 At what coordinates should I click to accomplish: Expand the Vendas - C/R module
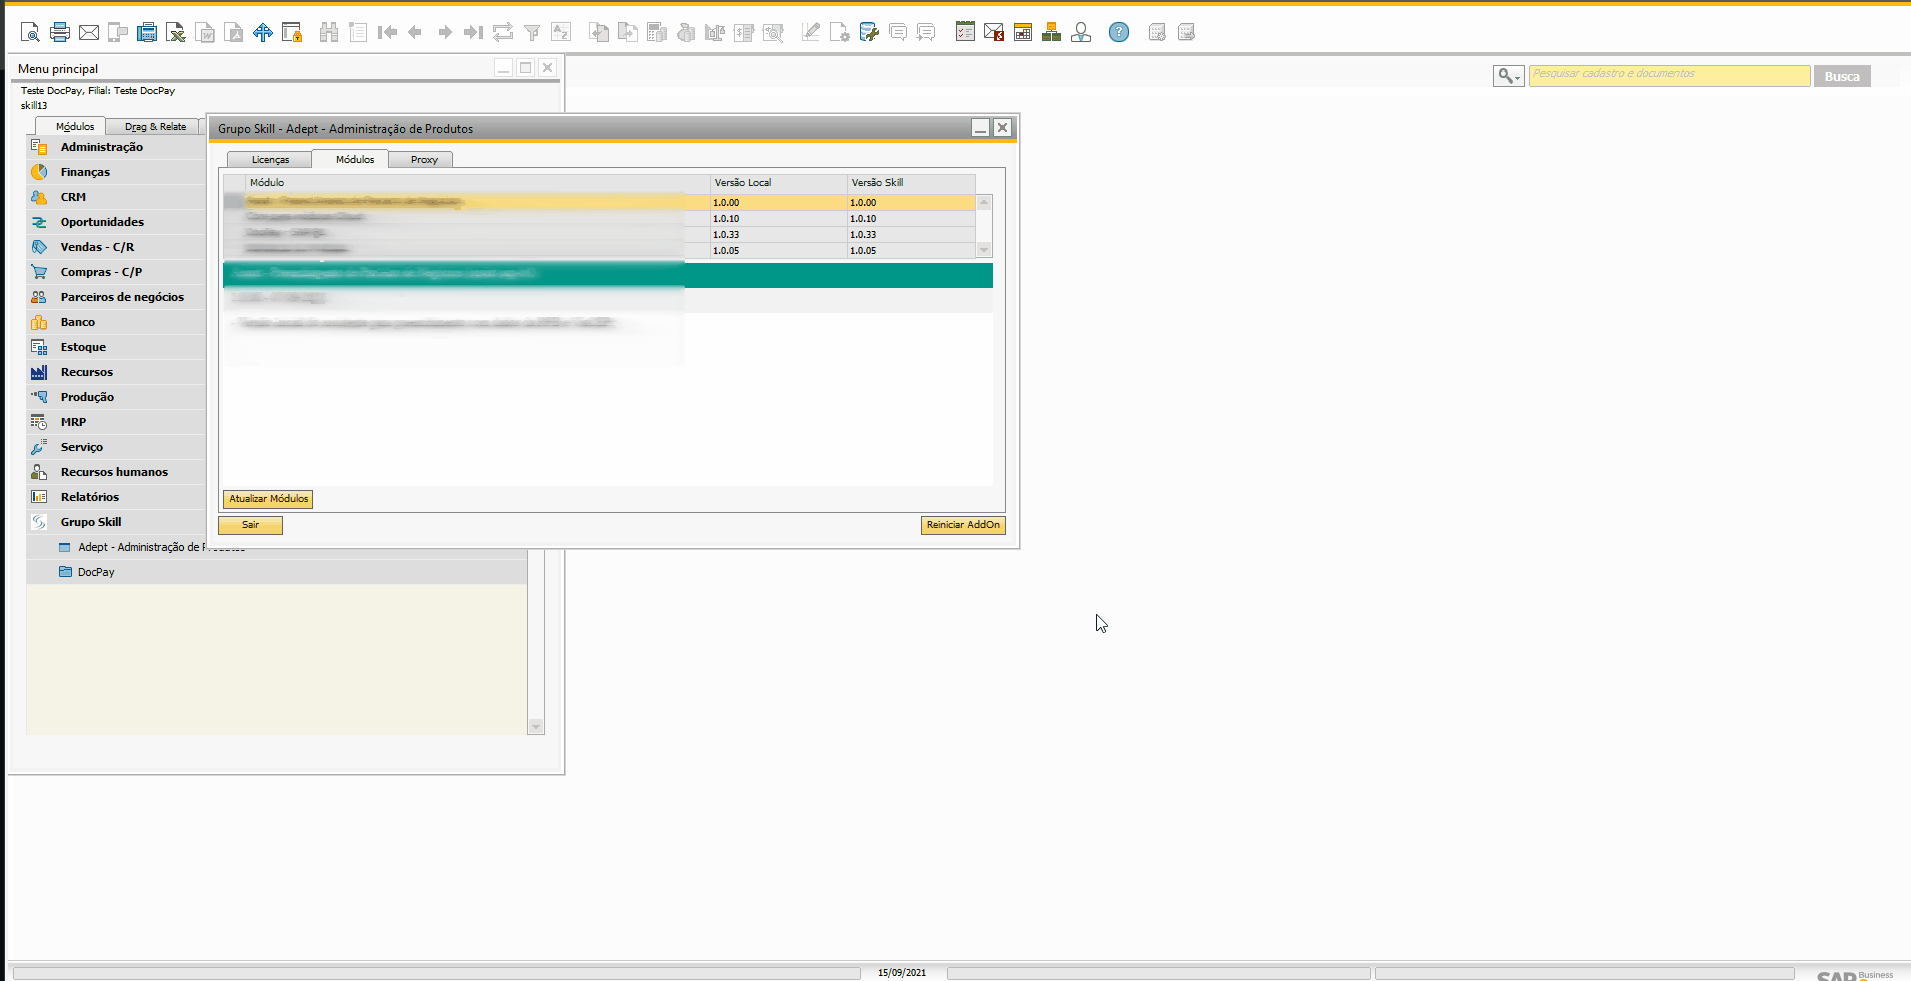pos(97,247)
